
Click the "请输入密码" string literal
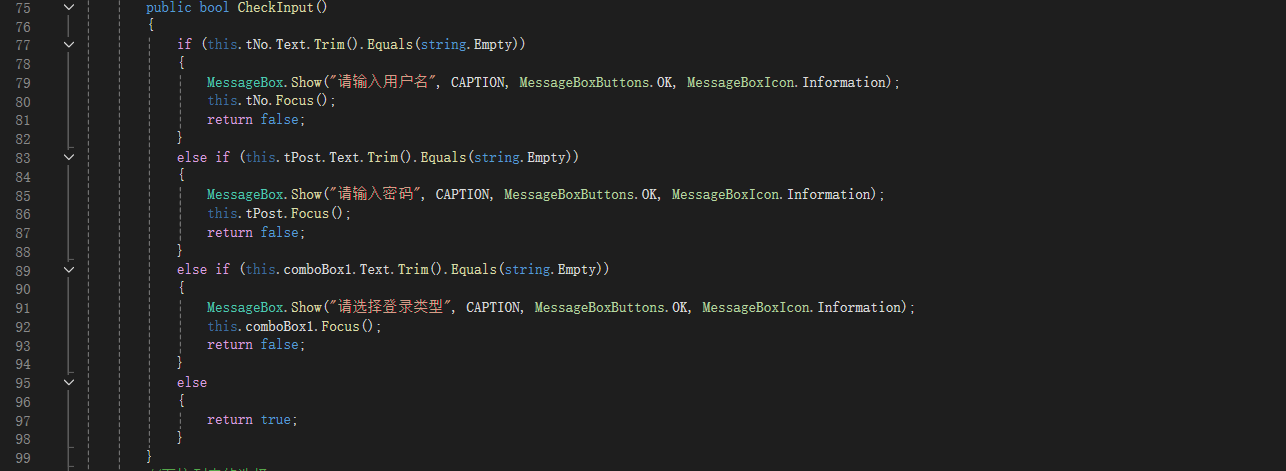tap(377, 194)
